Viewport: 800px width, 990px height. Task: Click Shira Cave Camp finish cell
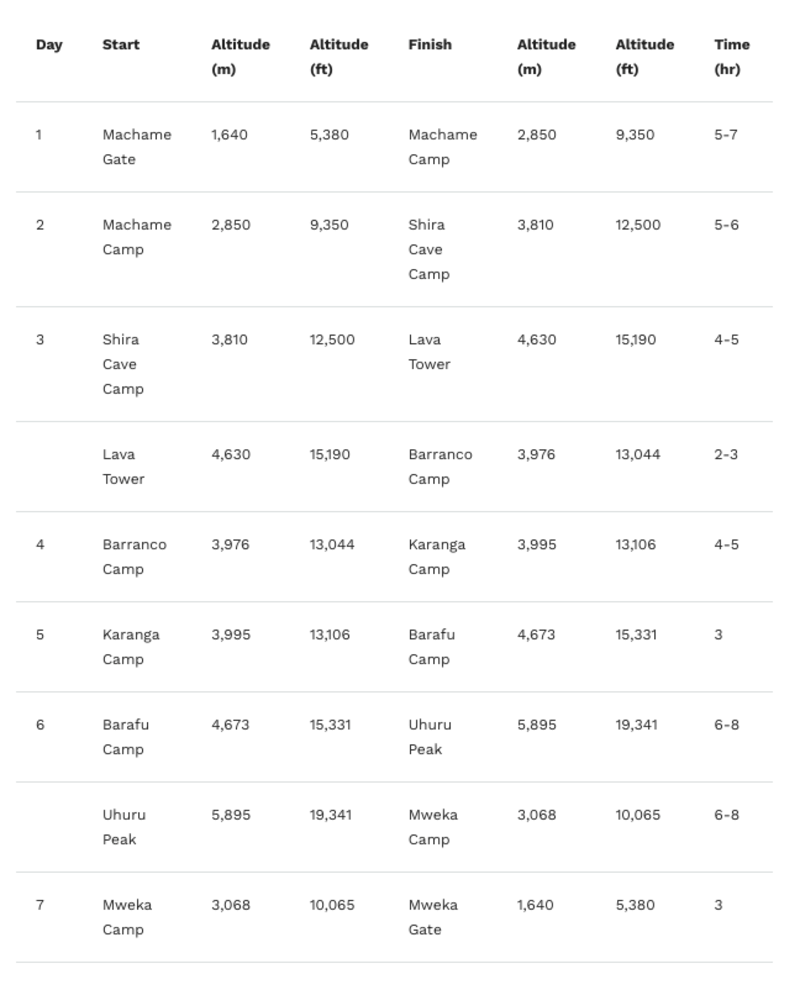429,249
